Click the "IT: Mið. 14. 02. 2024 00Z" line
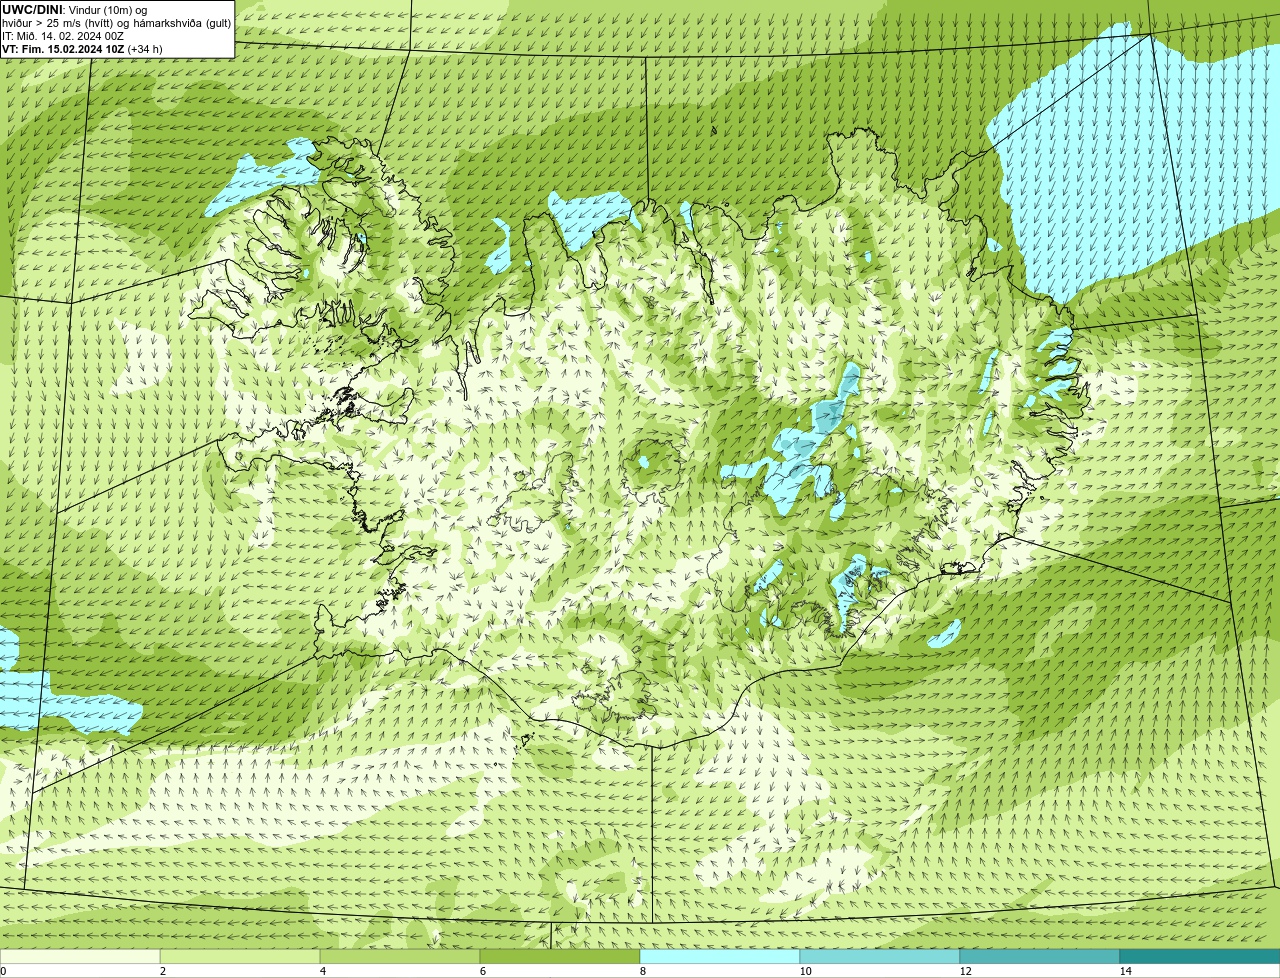 click(63, 36)
